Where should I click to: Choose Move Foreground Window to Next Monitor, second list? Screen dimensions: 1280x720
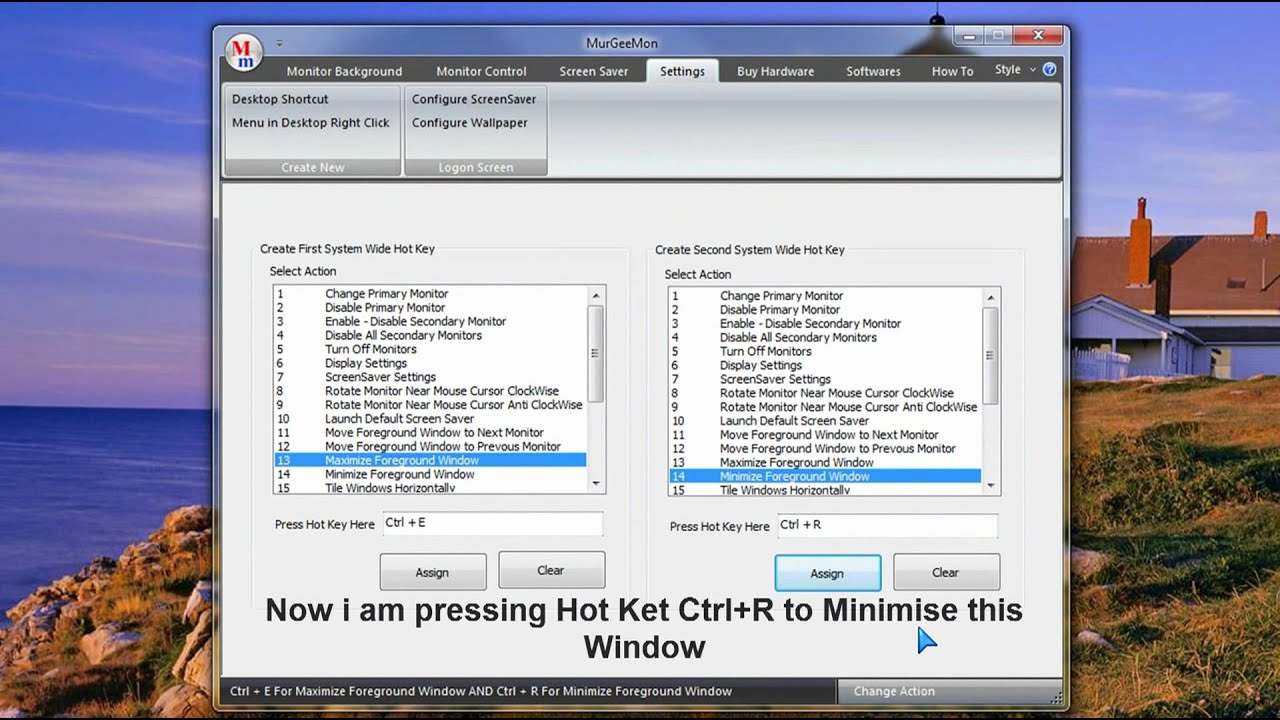(x=825, y=435)
